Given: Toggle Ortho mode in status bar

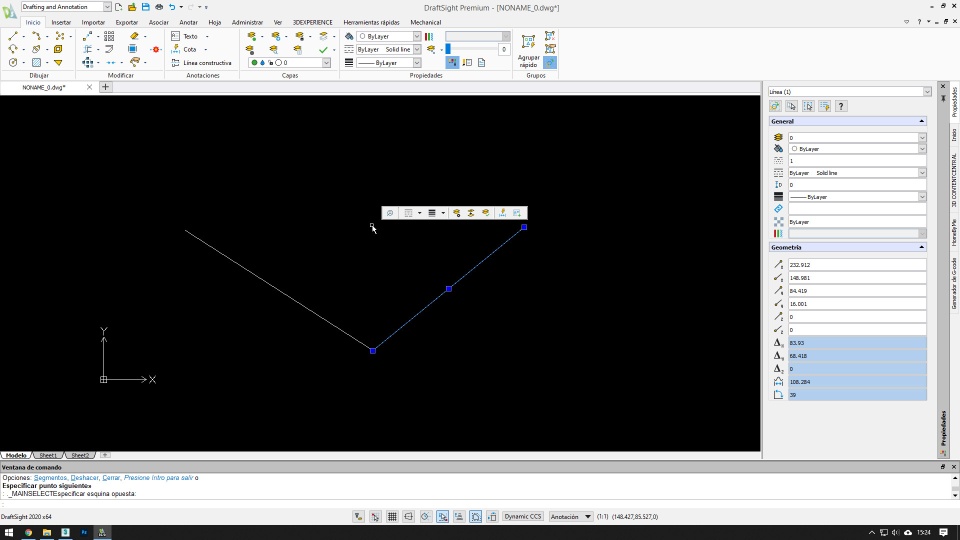Looking at the screenshot, I should click(x=408, y=517).
